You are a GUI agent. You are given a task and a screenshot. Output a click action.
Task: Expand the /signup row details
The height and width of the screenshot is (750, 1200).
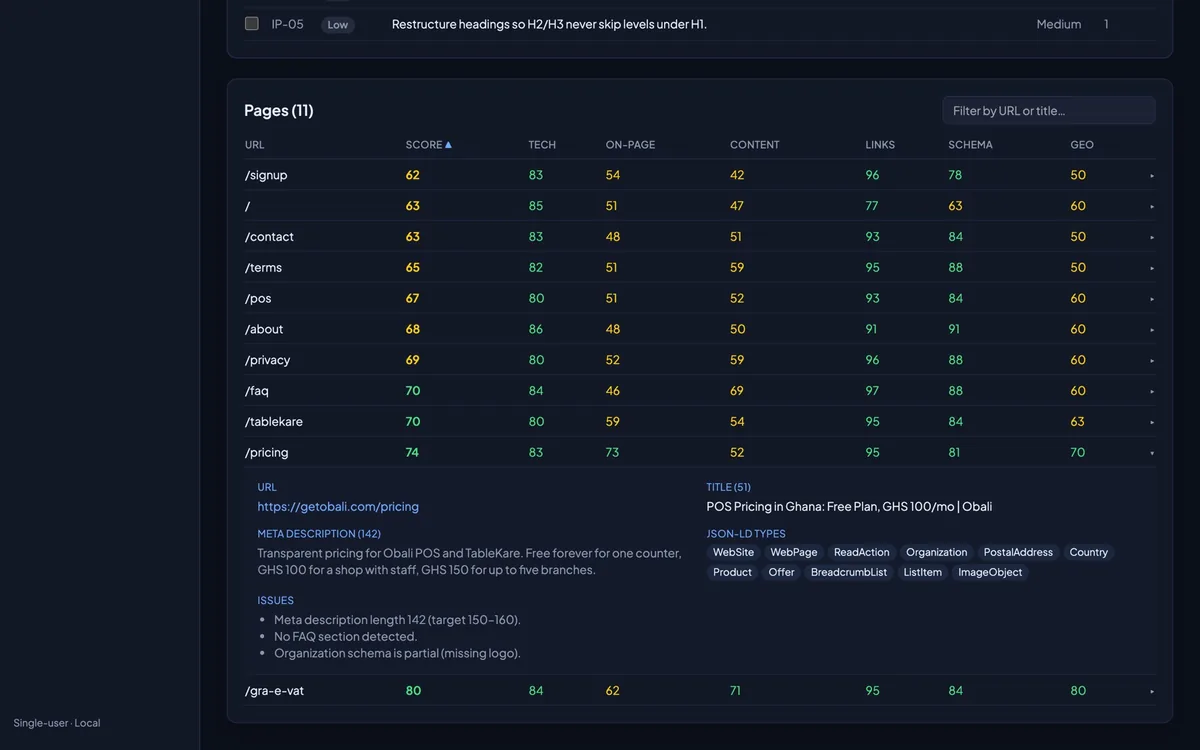(1152, 175)
